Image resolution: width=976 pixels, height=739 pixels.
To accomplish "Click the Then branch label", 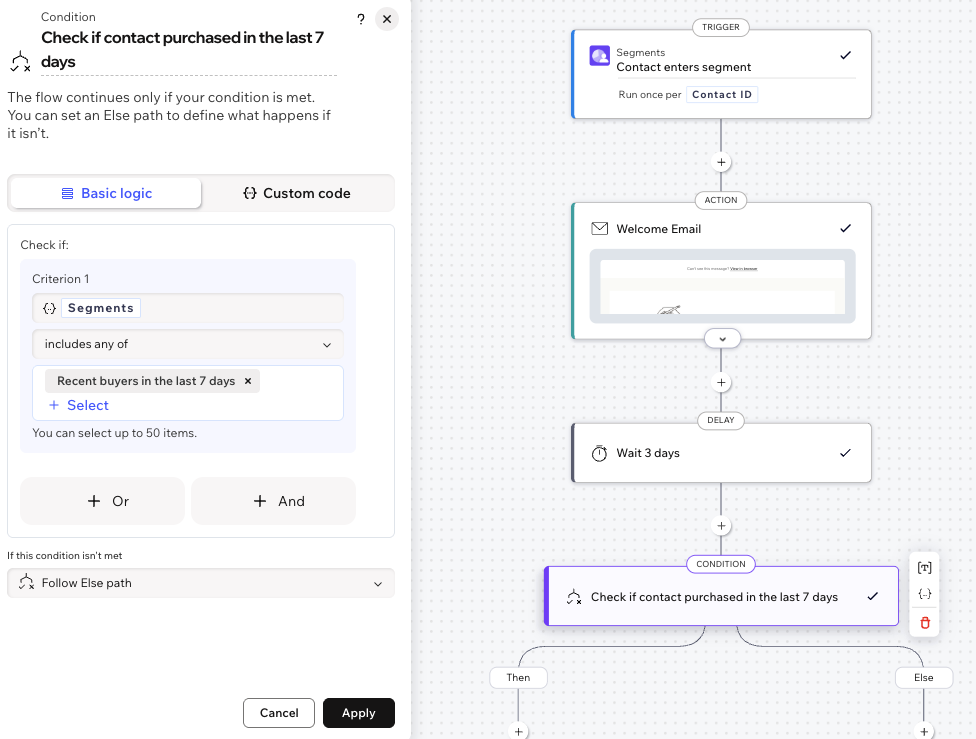I will tap(518, 678).
